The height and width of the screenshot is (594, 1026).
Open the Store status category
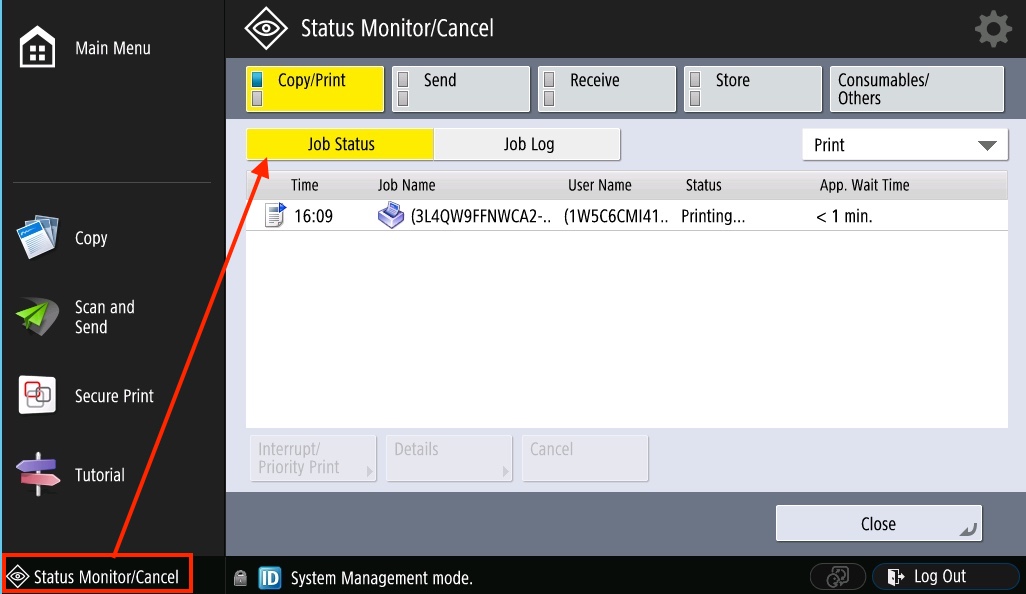pyautogui.click(x=753, y=89)
